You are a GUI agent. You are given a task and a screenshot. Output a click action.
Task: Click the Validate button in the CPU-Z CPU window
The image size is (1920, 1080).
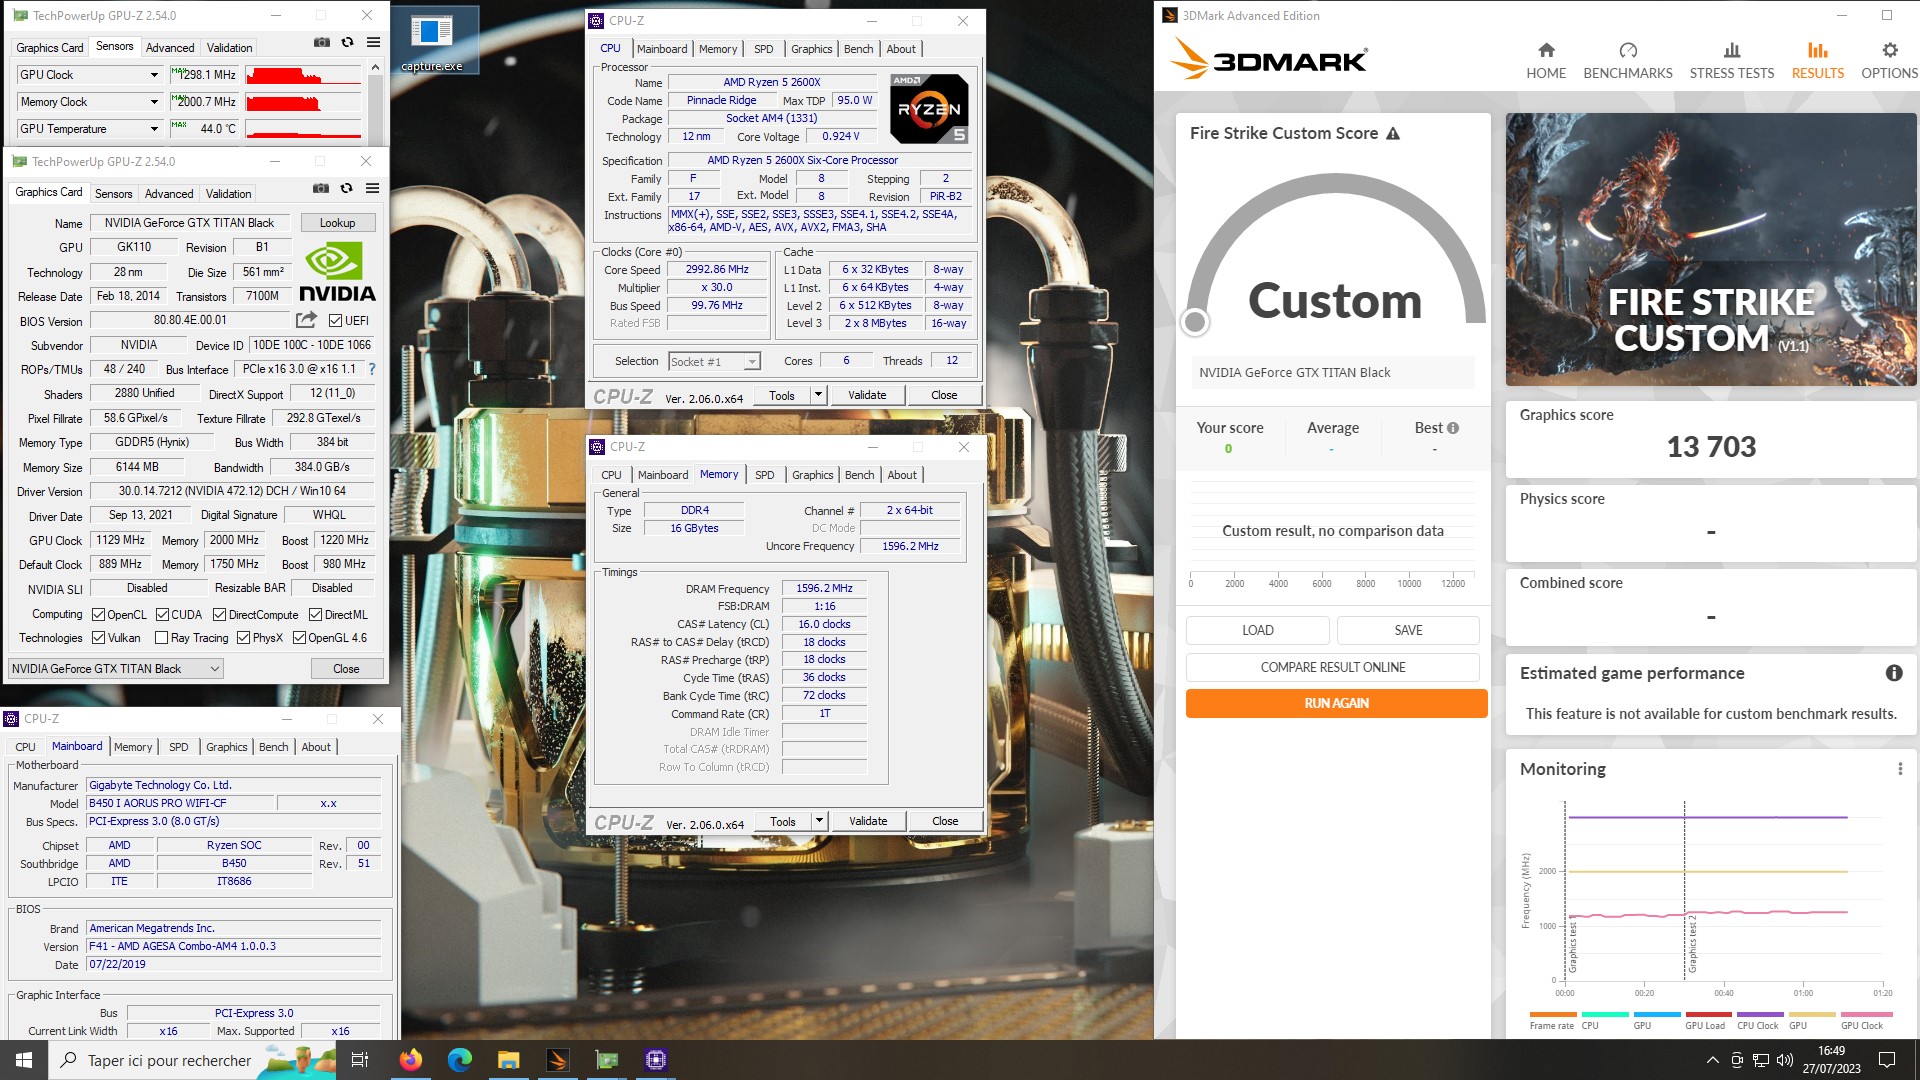(x=867, y=395)
